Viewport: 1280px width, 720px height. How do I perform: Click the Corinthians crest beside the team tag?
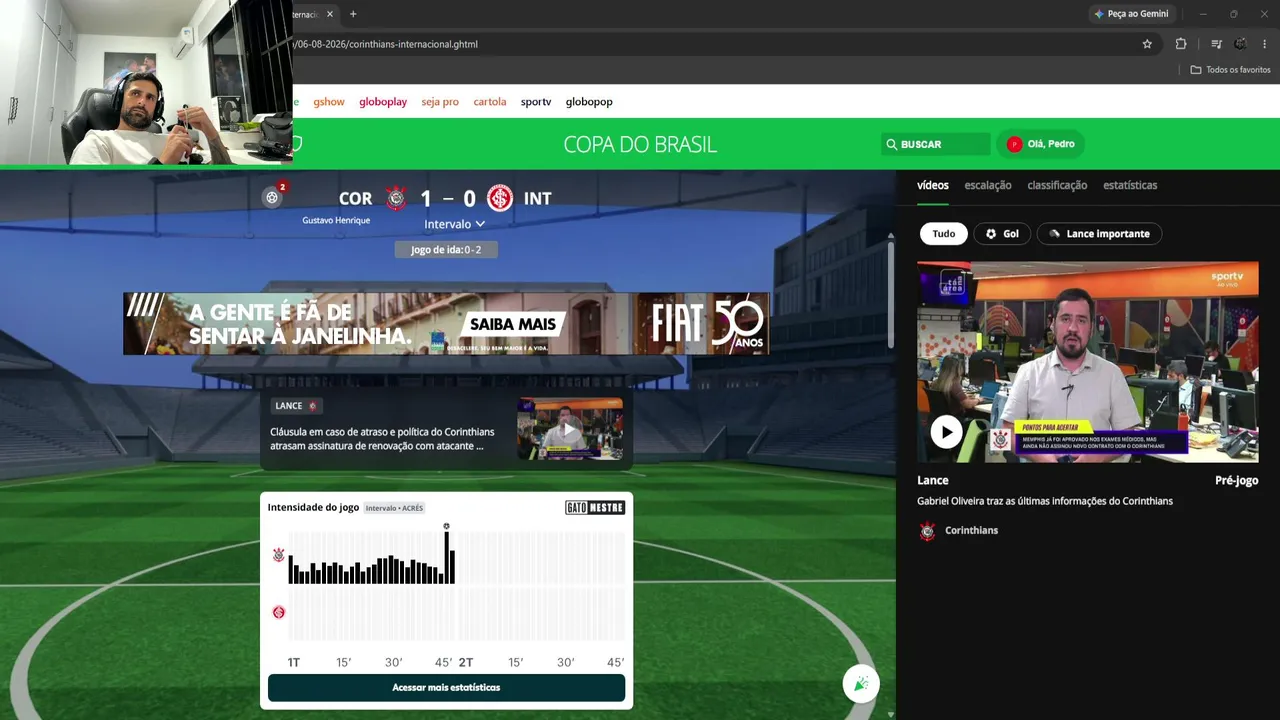pyautogui.click(x=928, y=531)
